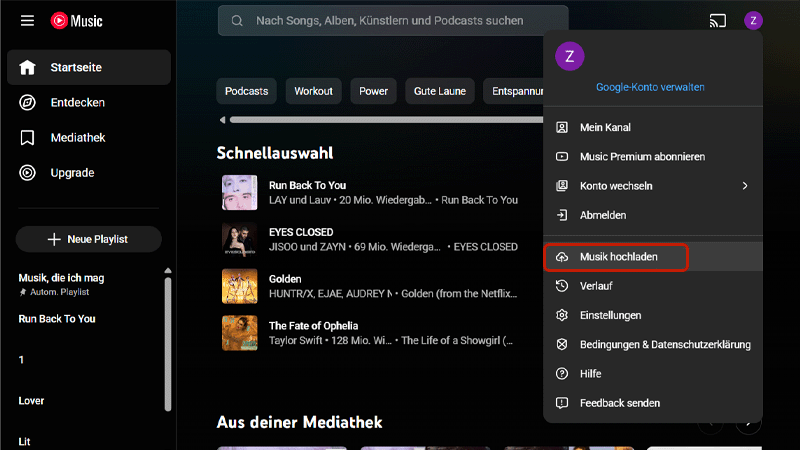Select Music Premium abonnieren menu entry

click(x=653, y=157)
